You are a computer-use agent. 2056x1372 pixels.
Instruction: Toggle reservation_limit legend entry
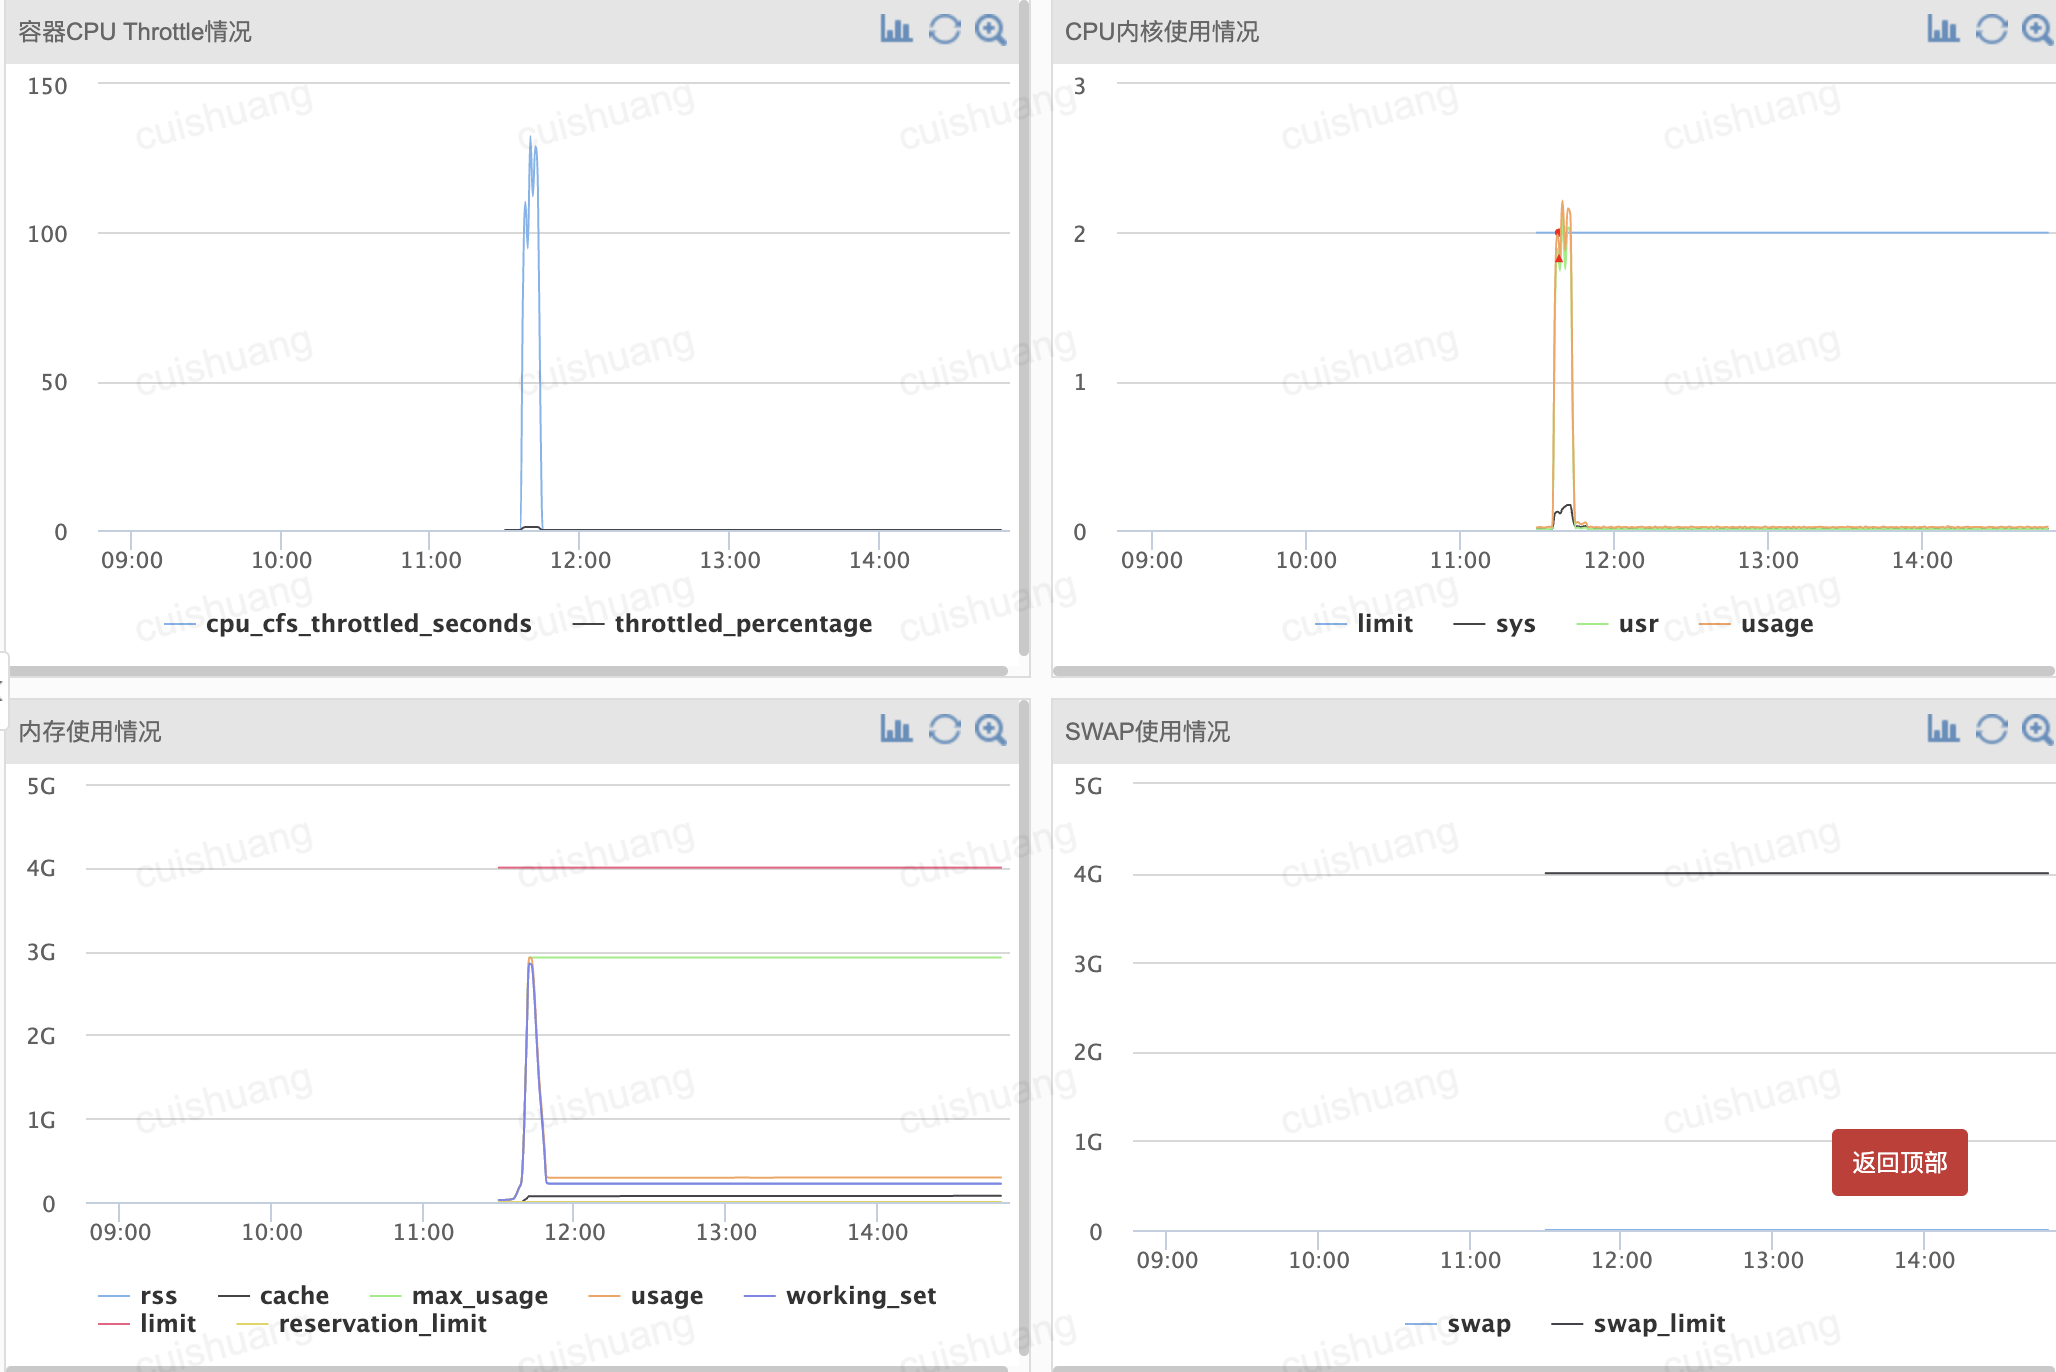[381, 1324]
